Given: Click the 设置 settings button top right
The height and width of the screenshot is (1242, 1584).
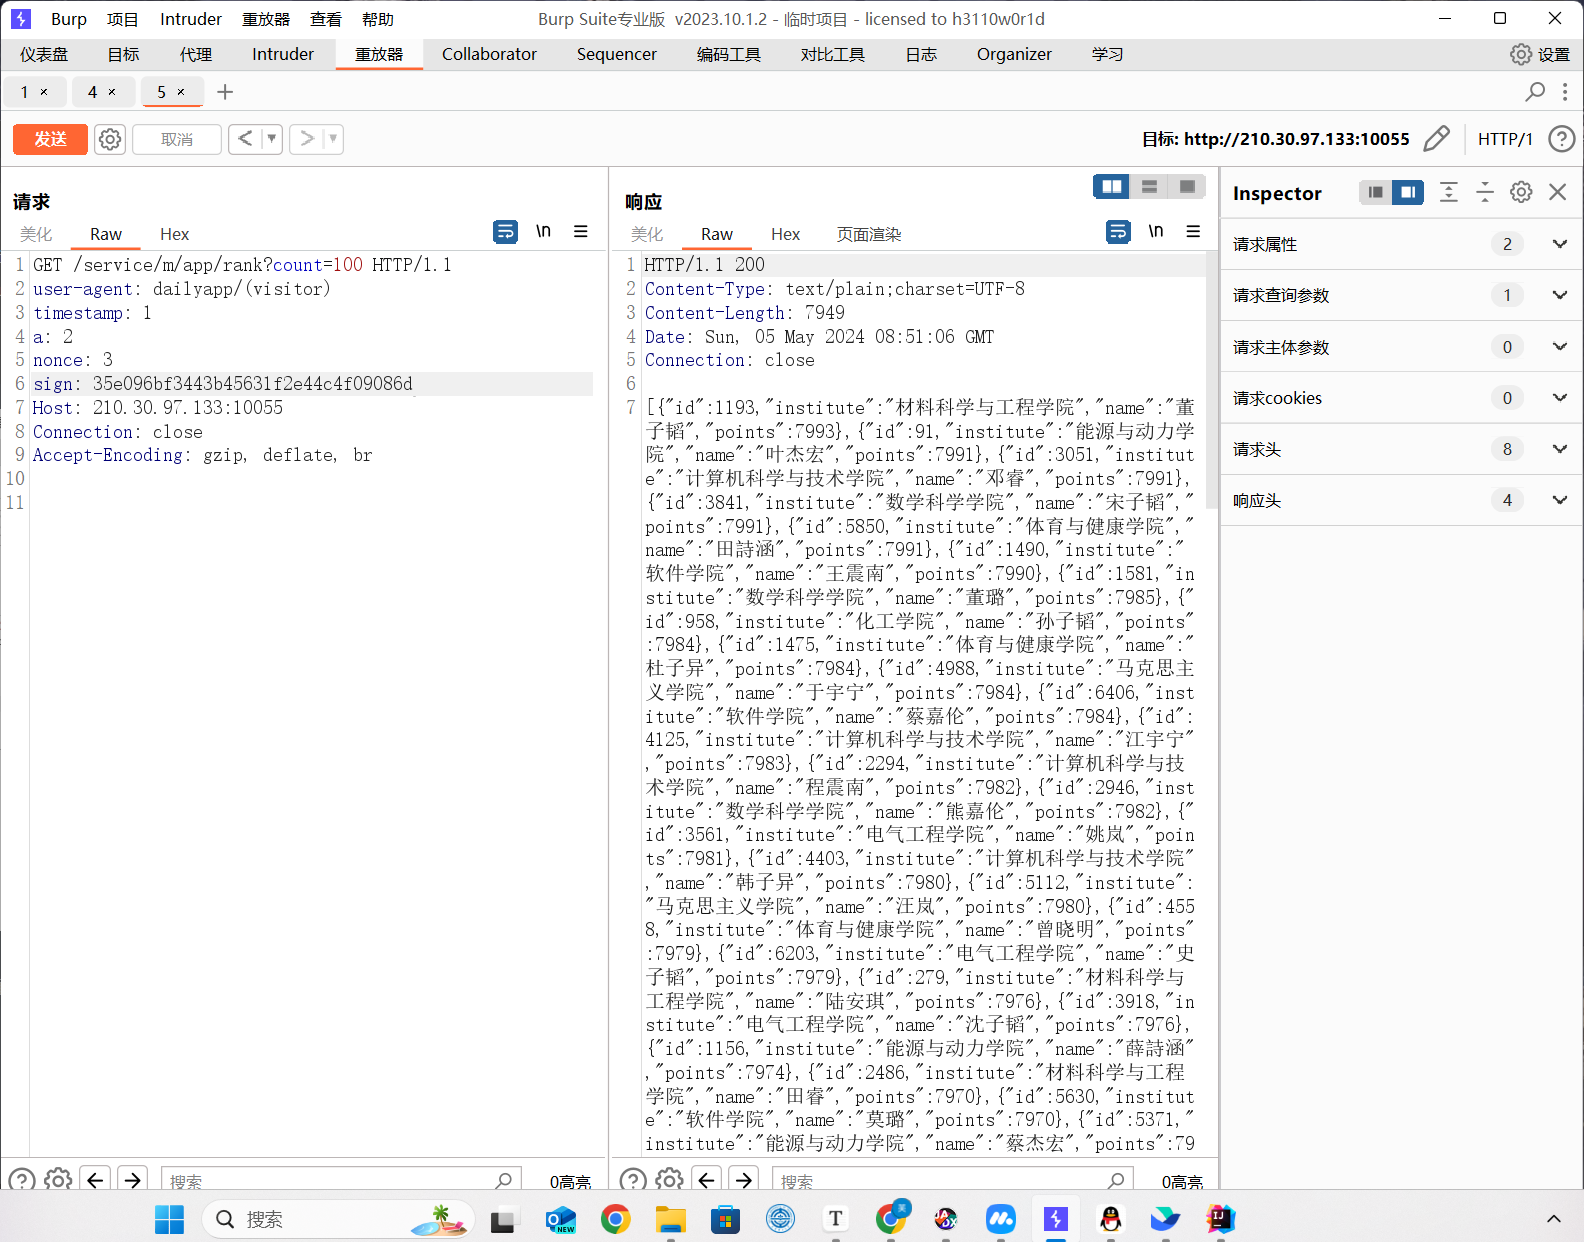Looking at the screenshot, I should (1540, 54).
